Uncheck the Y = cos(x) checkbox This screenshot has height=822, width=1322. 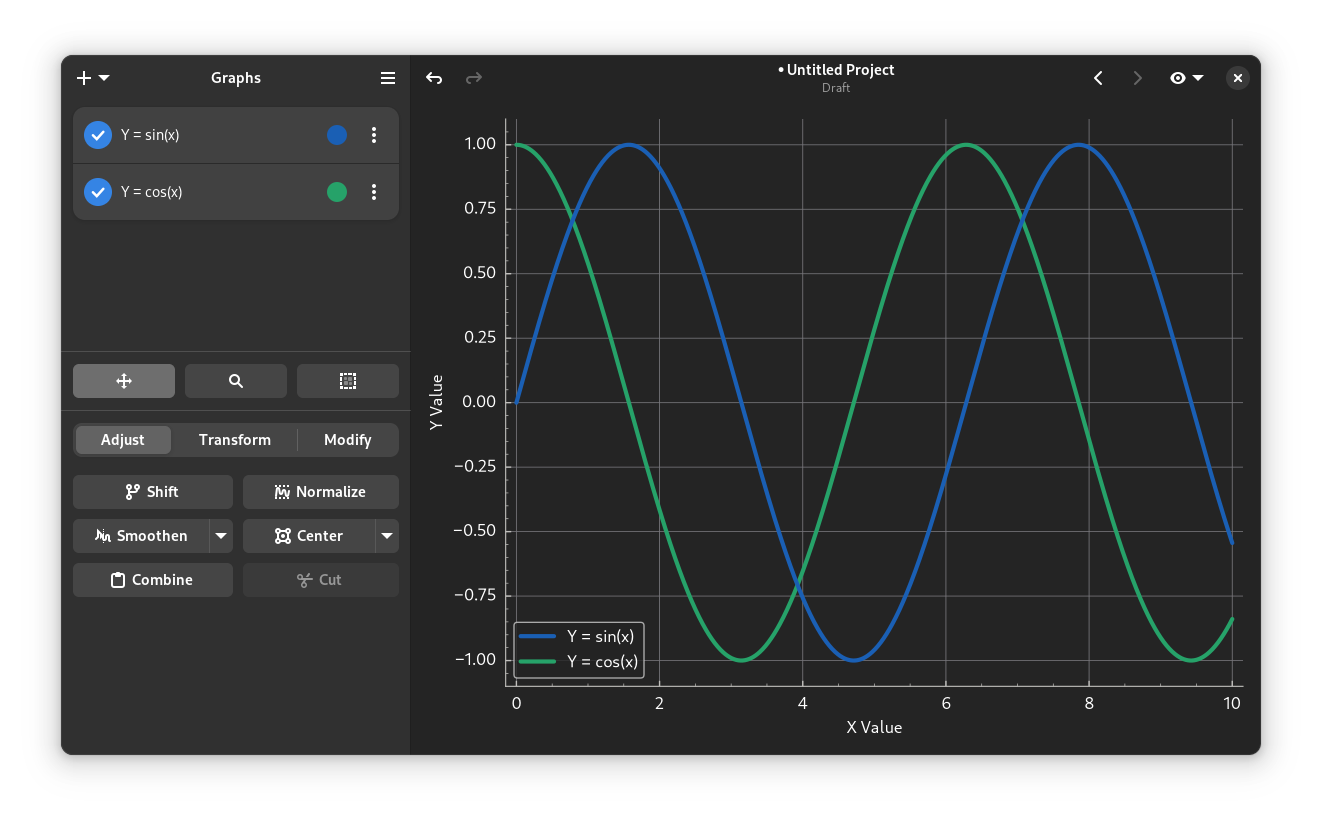pos(98,192)
